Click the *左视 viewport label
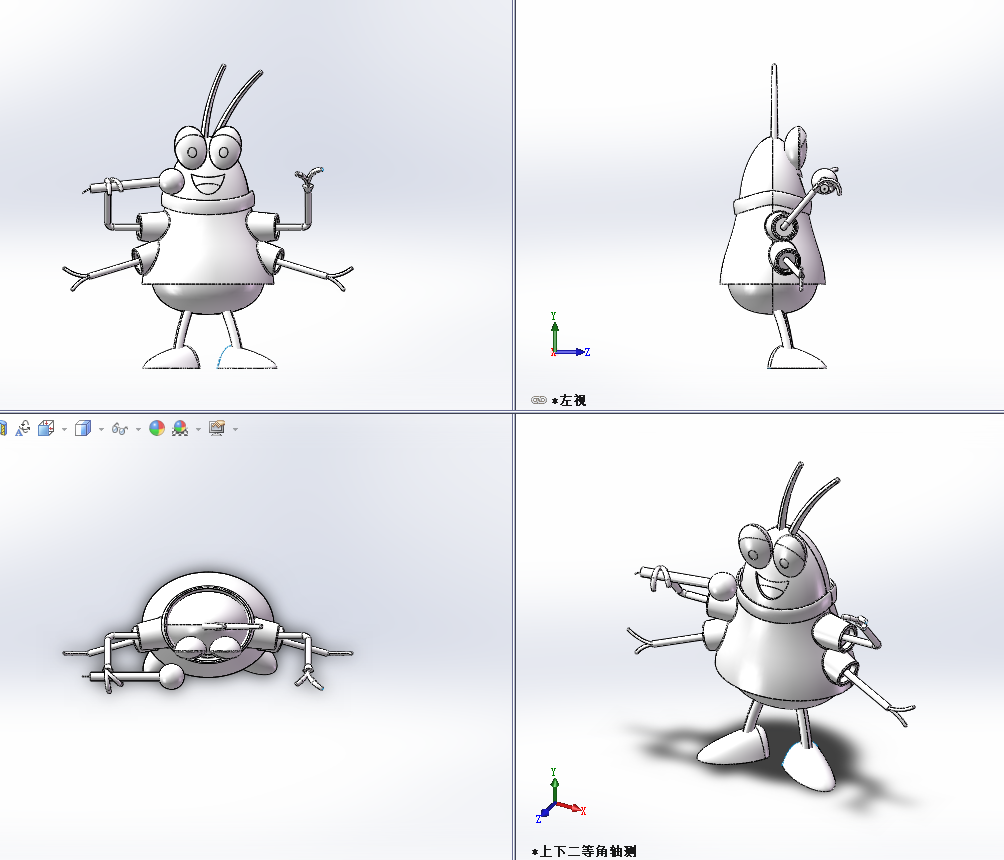The height and width of the screenshot is (860, 1004). pos(569,400)
